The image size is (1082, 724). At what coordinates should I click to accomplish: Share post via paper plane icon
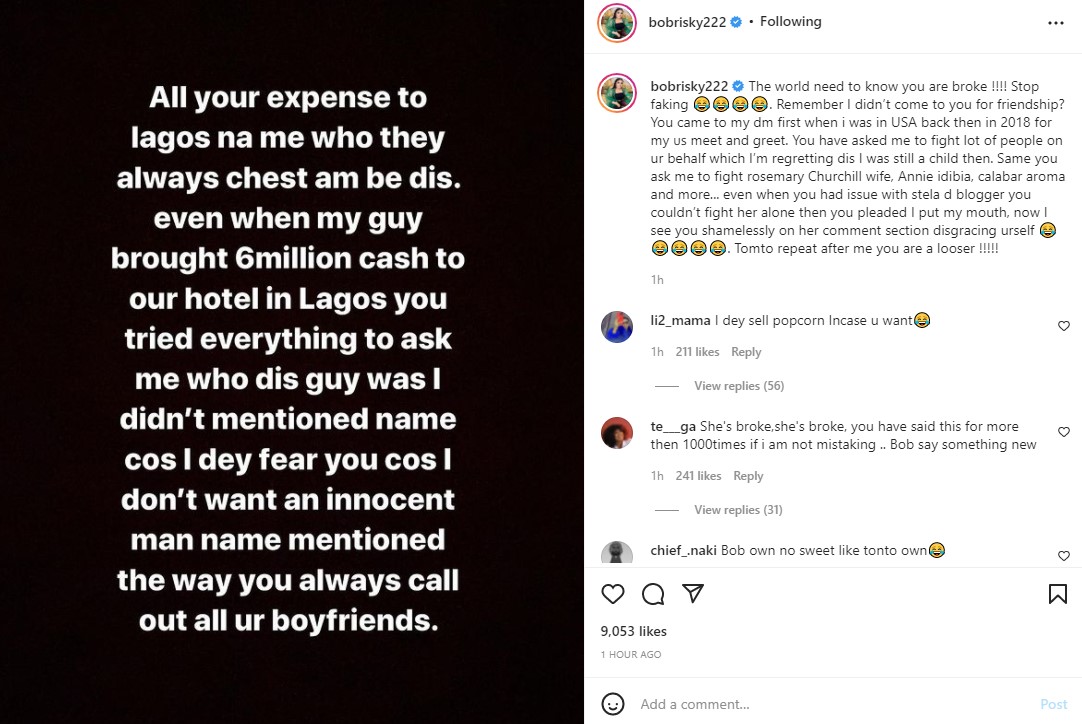click(692, 594)
